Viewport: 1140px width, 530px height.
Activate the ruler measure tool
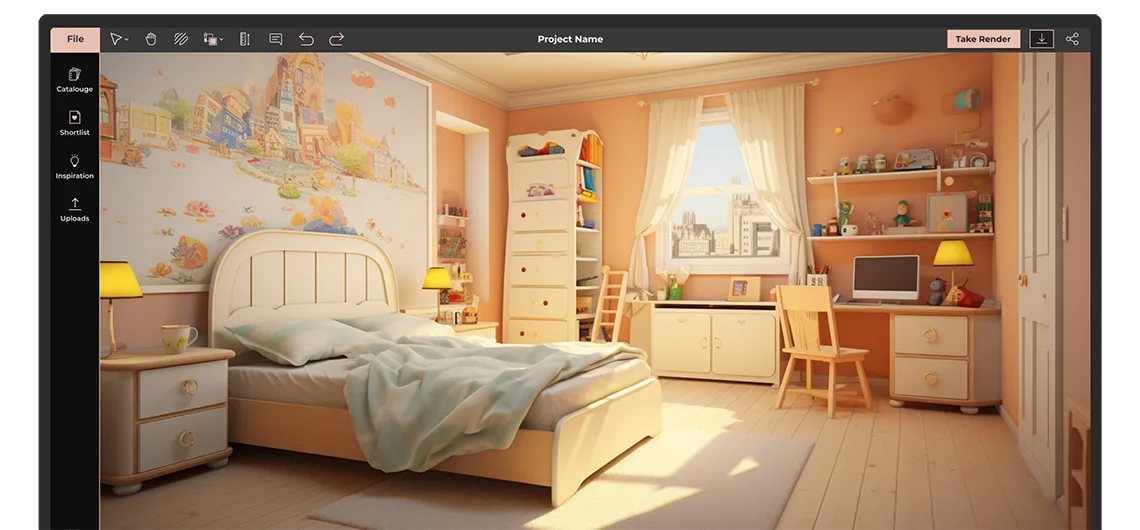244,39
